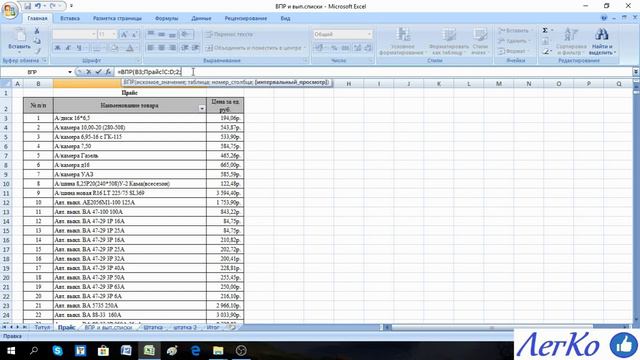The image size is (640, 360).
Task: Open Skype from the taskbar
Action: pos(58,350)
